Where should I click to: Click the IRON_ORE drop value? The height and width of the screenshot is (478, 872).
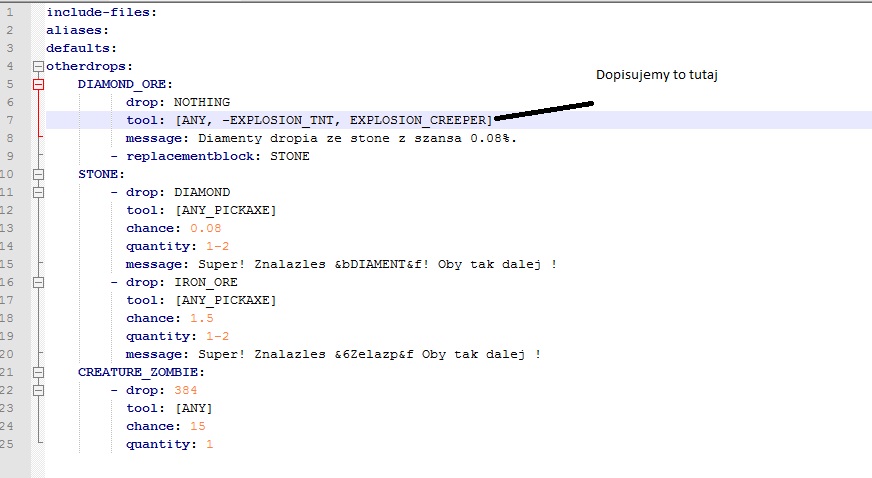pyautogui.click(x=206, y=282)
